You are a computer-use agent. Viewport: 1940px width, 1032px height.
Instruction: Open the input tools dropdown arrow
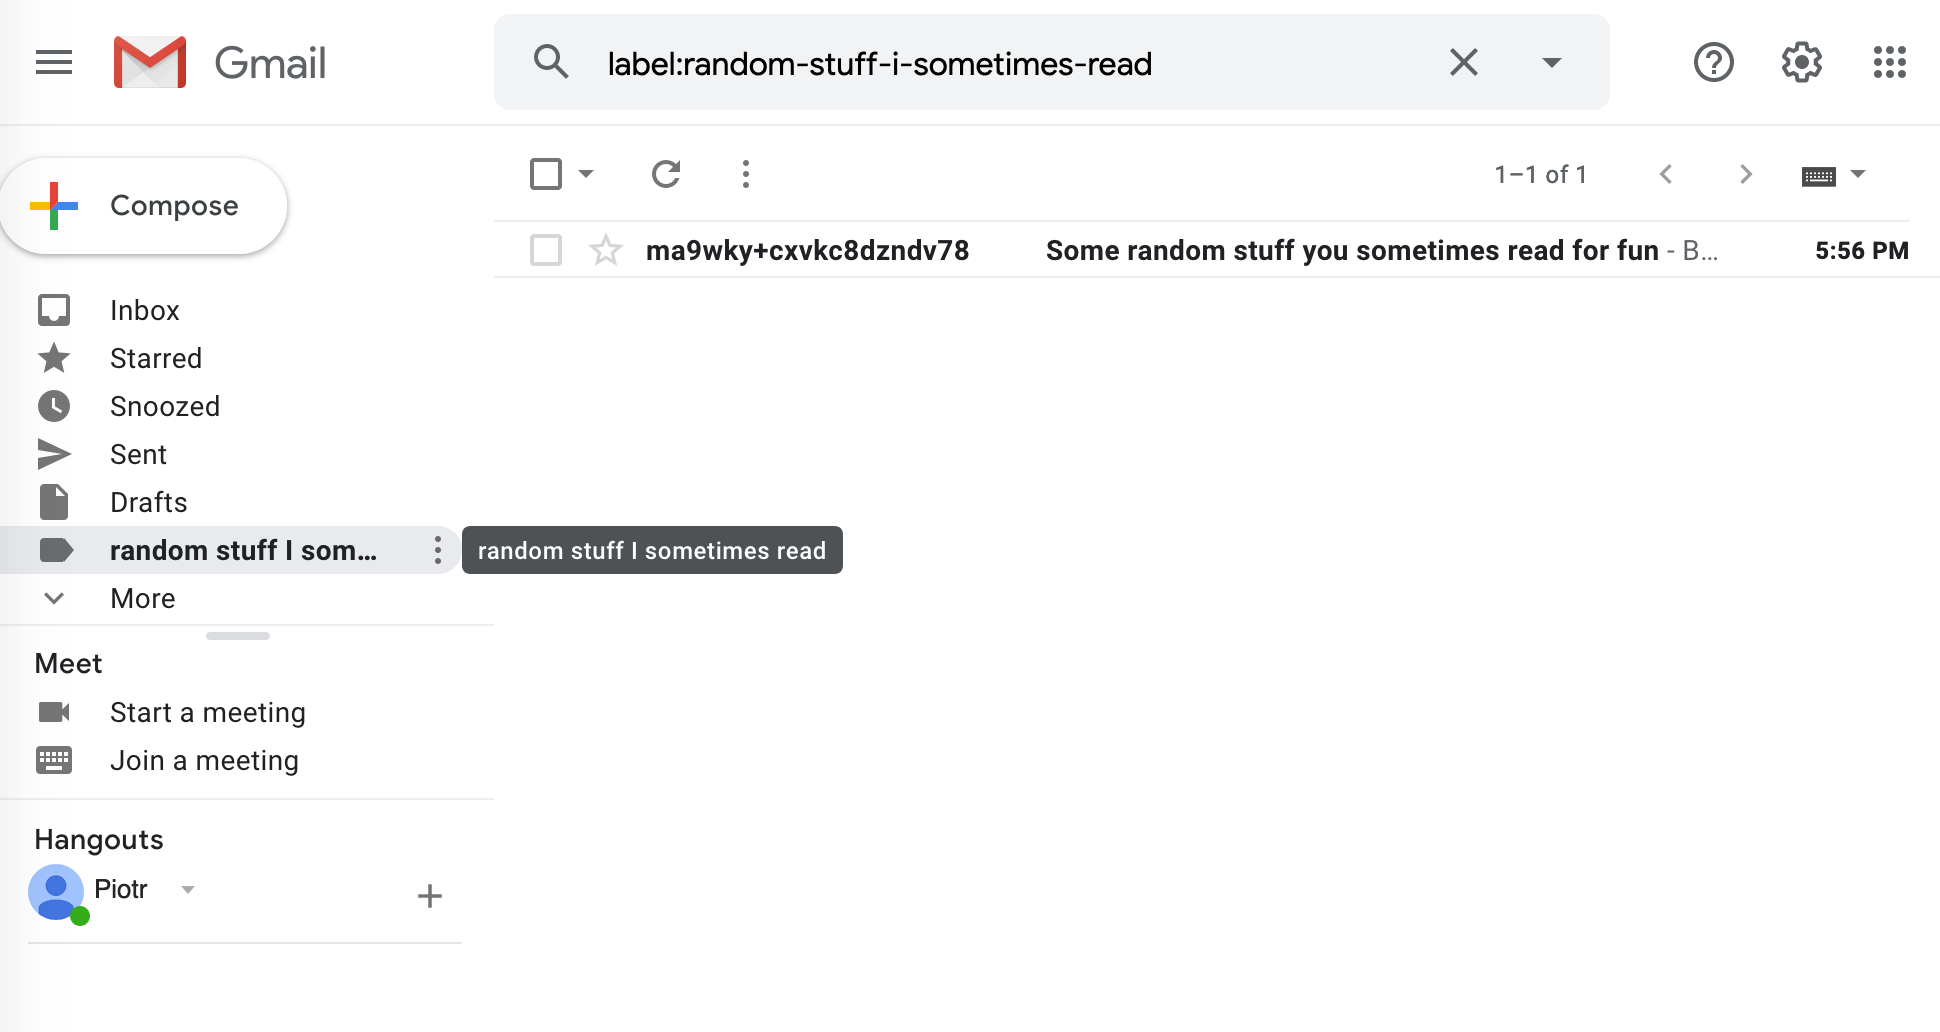tap(1858, 174)
